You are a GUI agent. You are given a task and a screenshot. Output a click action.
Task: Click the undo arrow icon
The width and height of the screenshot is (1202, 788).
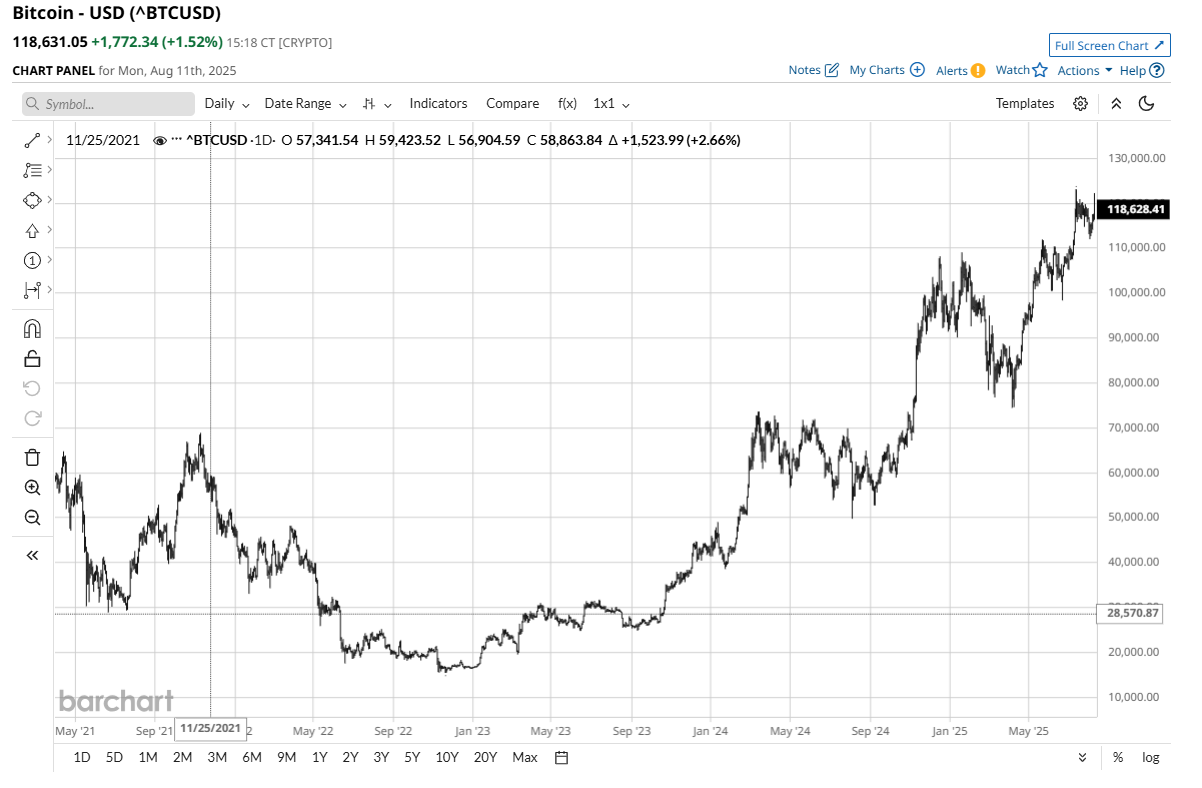point(32,388)
